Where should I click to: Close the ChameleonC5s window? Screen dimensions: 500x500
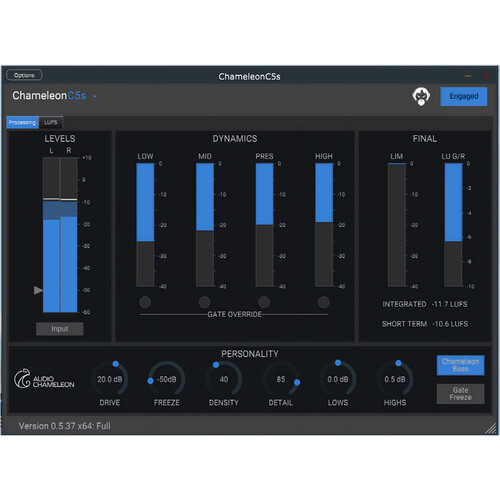(486, 76)
